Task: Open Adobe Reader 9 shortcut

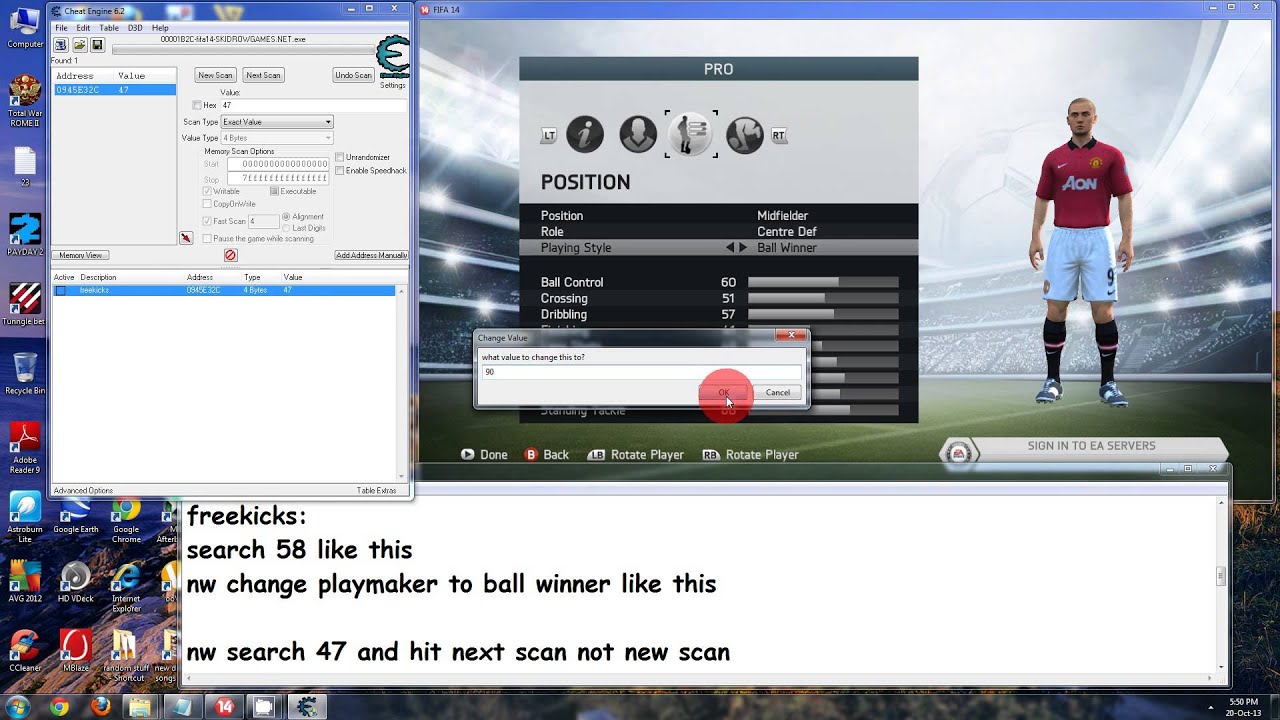Action: 25,447
